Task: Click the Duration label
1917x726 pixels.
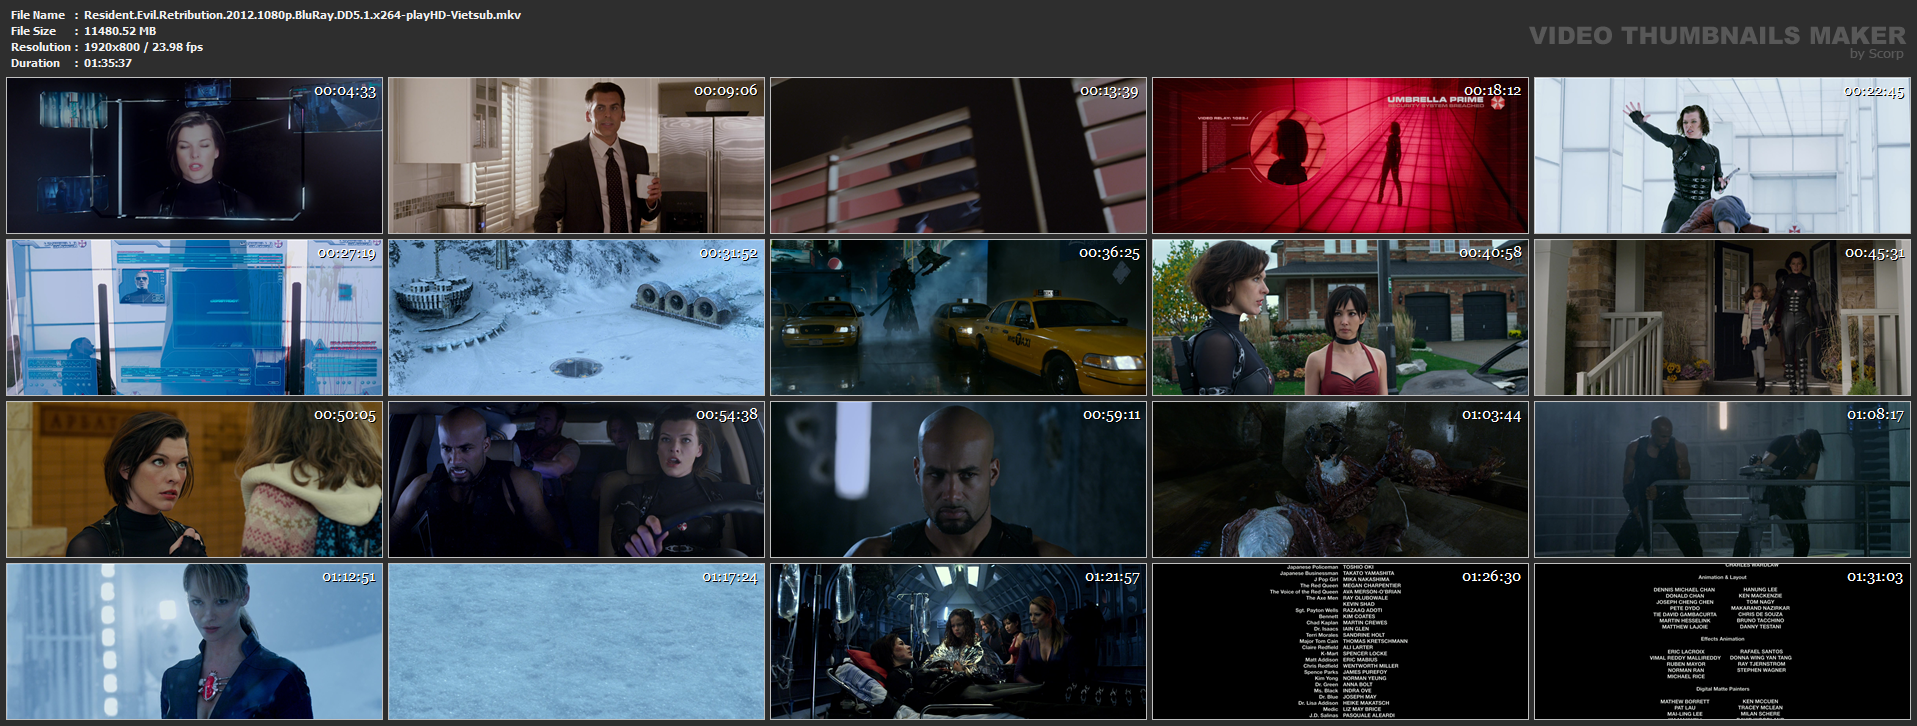Action: pyautogui.click(x=36, y=63)
